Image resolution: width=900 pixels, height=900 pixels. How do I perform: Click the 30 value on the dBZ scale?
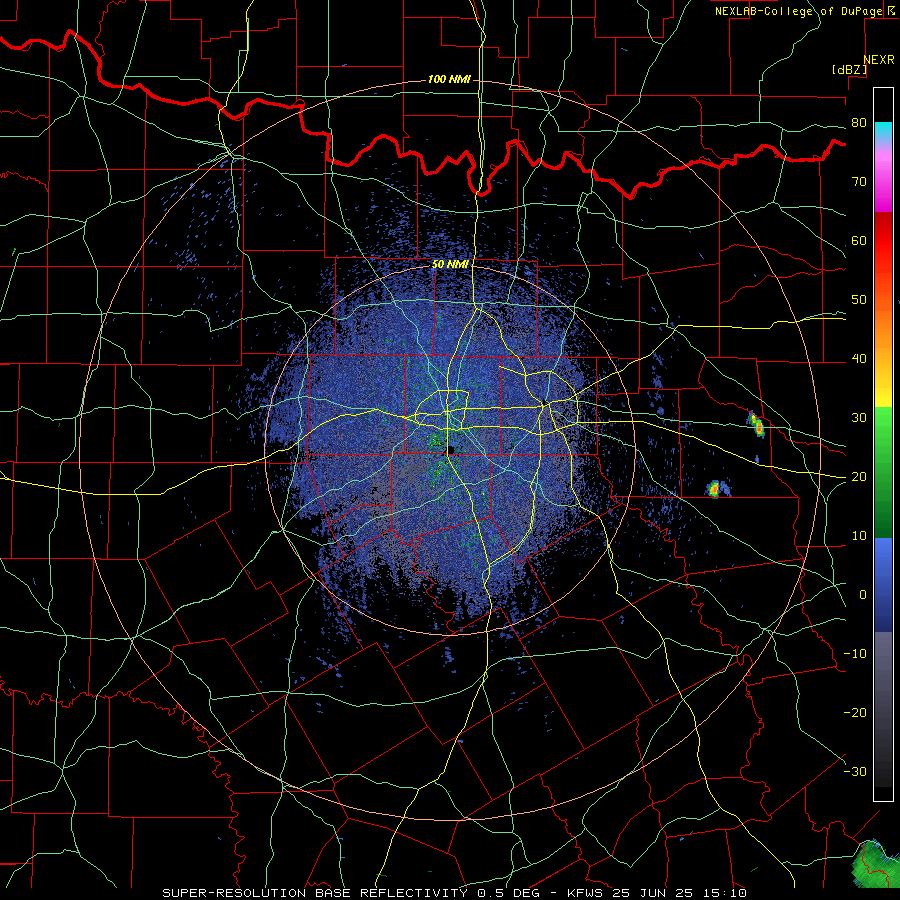pos(859,418)
